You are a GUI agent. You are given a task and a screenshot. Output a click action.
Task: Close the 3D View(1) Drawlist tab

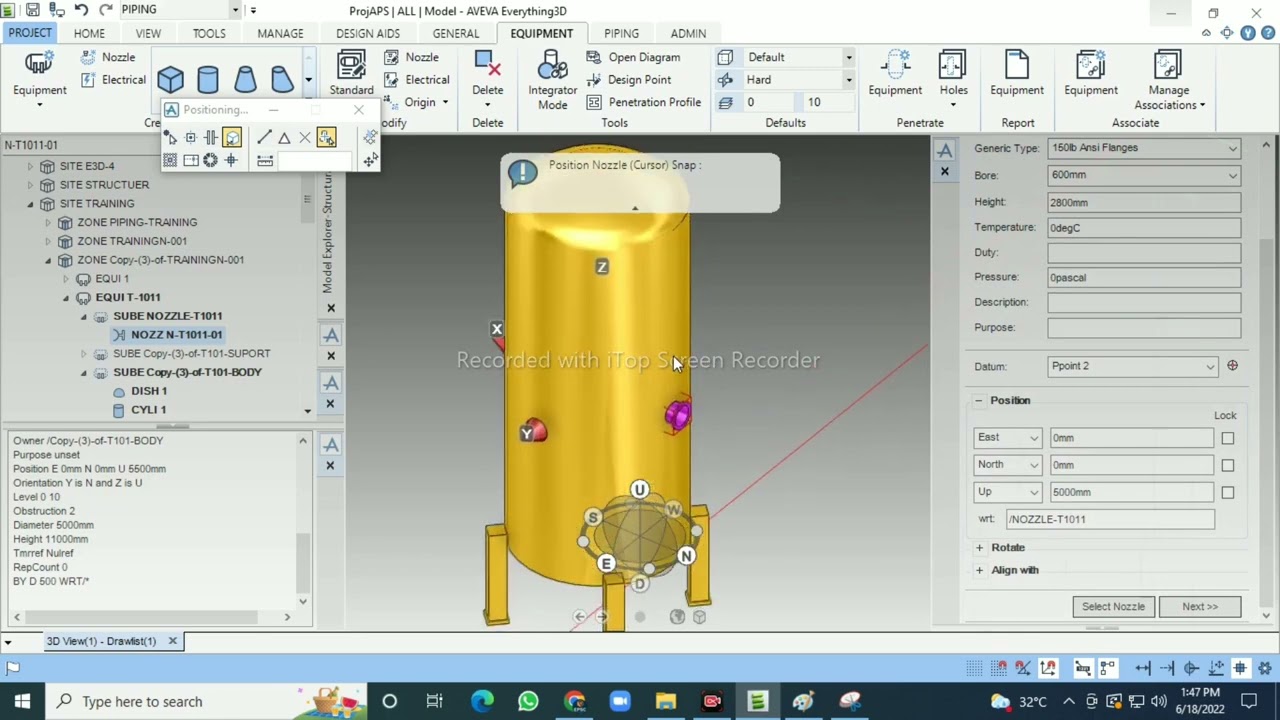(172, 641)
